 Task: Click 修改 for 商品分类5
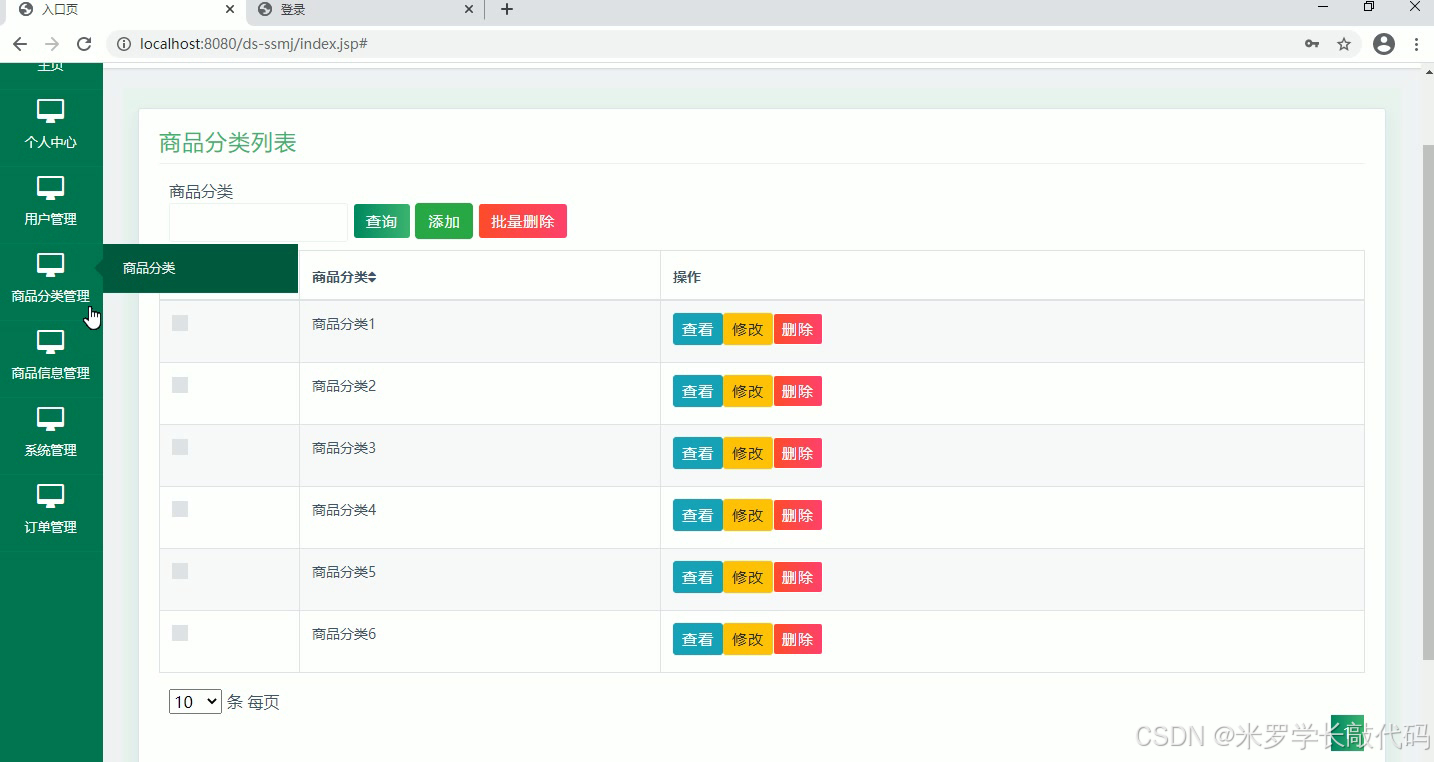click(x=748, y=577)
